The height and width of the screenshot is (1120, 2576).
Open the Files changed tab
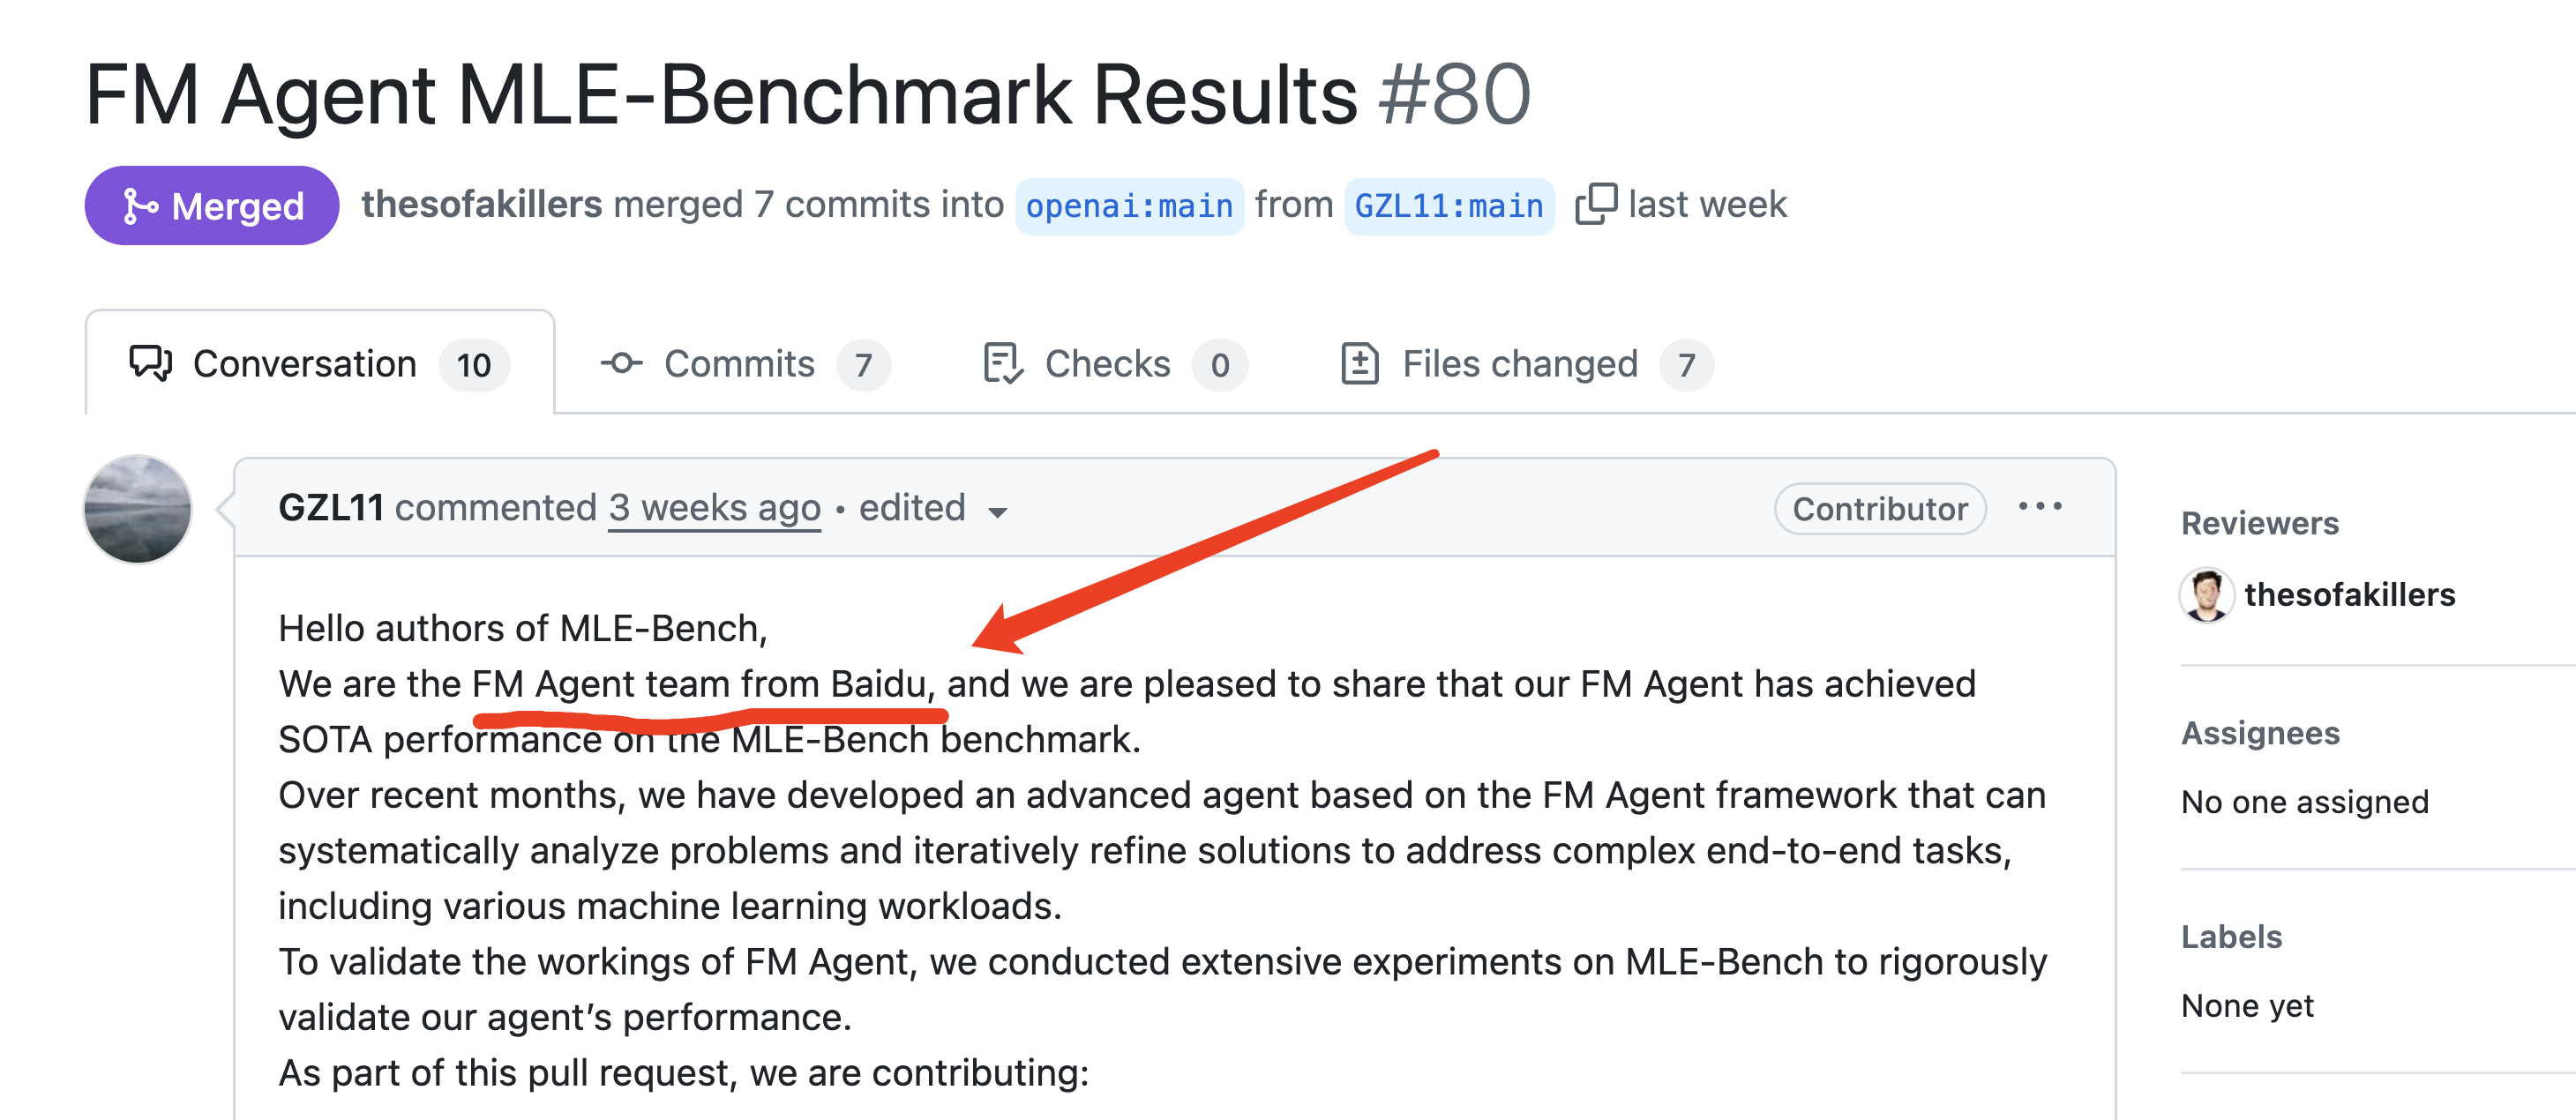1520,363
